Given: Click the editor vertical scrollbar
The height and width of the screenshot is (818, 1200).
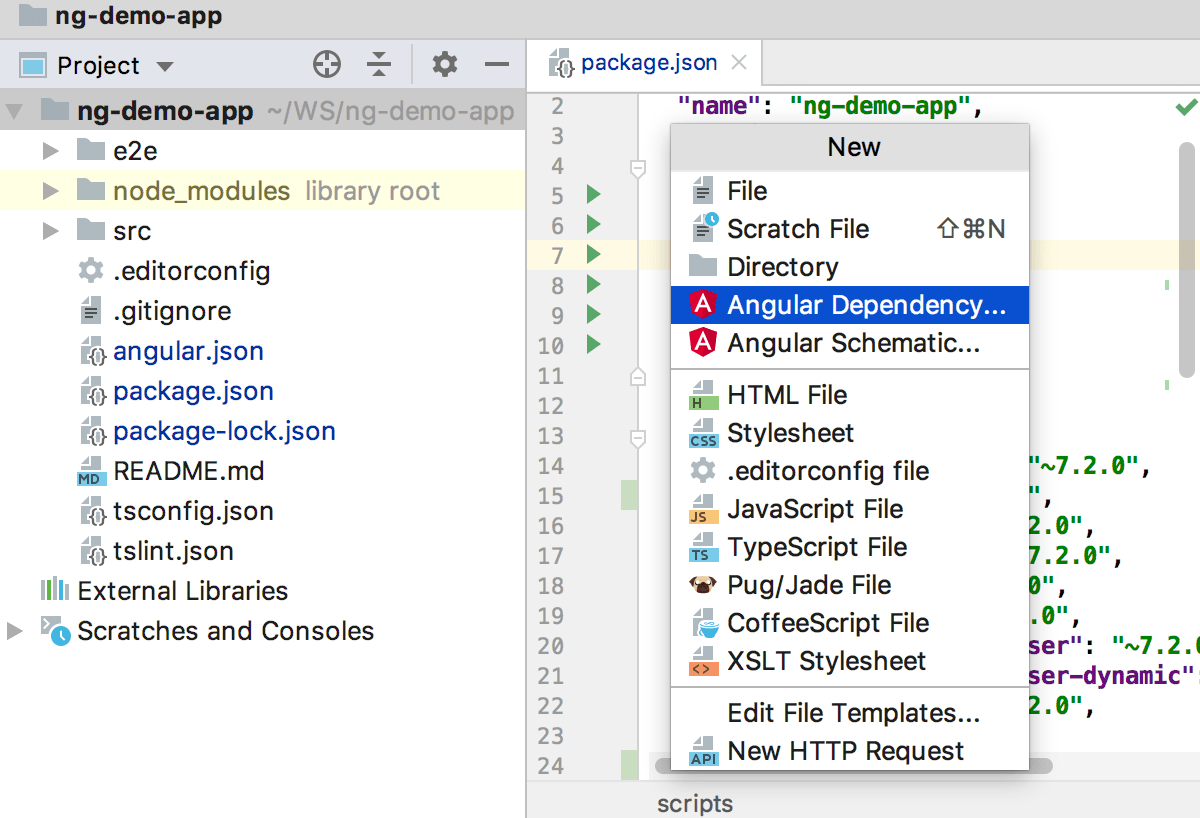Looking at the screenshot, I should coord(1186,260).
